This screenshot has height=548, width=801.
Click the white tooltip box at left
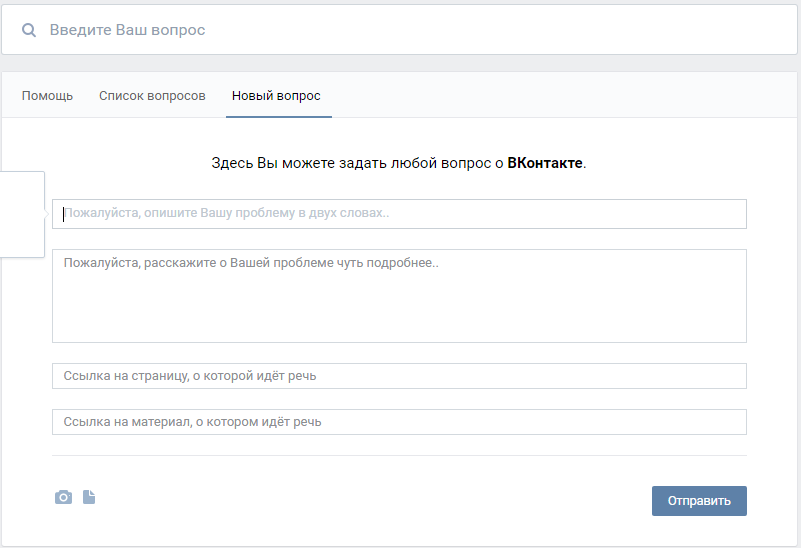click(x=22, y=213)
